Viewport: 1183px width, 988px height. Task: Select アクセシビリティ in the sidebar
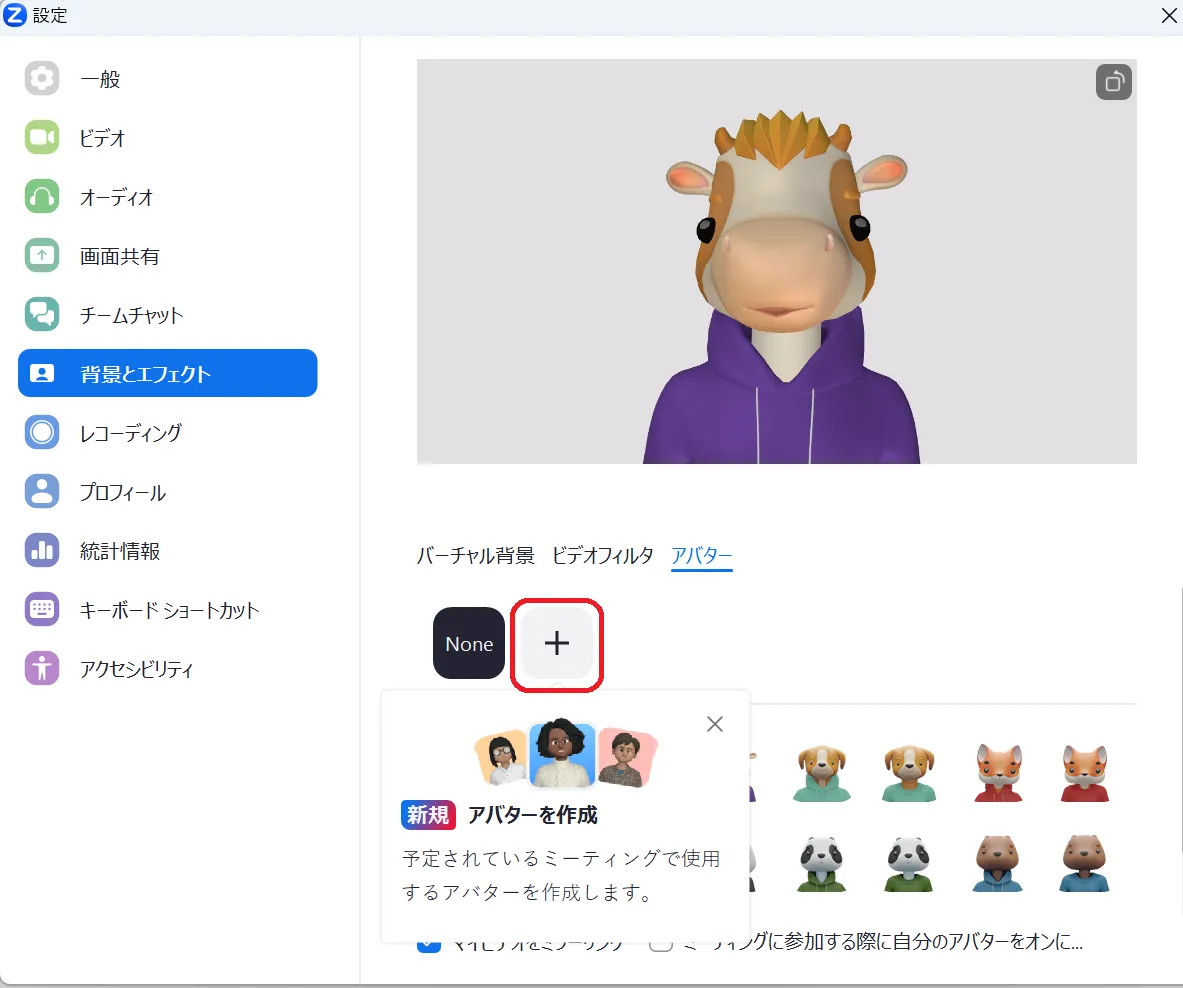click(x=136, y=669)
